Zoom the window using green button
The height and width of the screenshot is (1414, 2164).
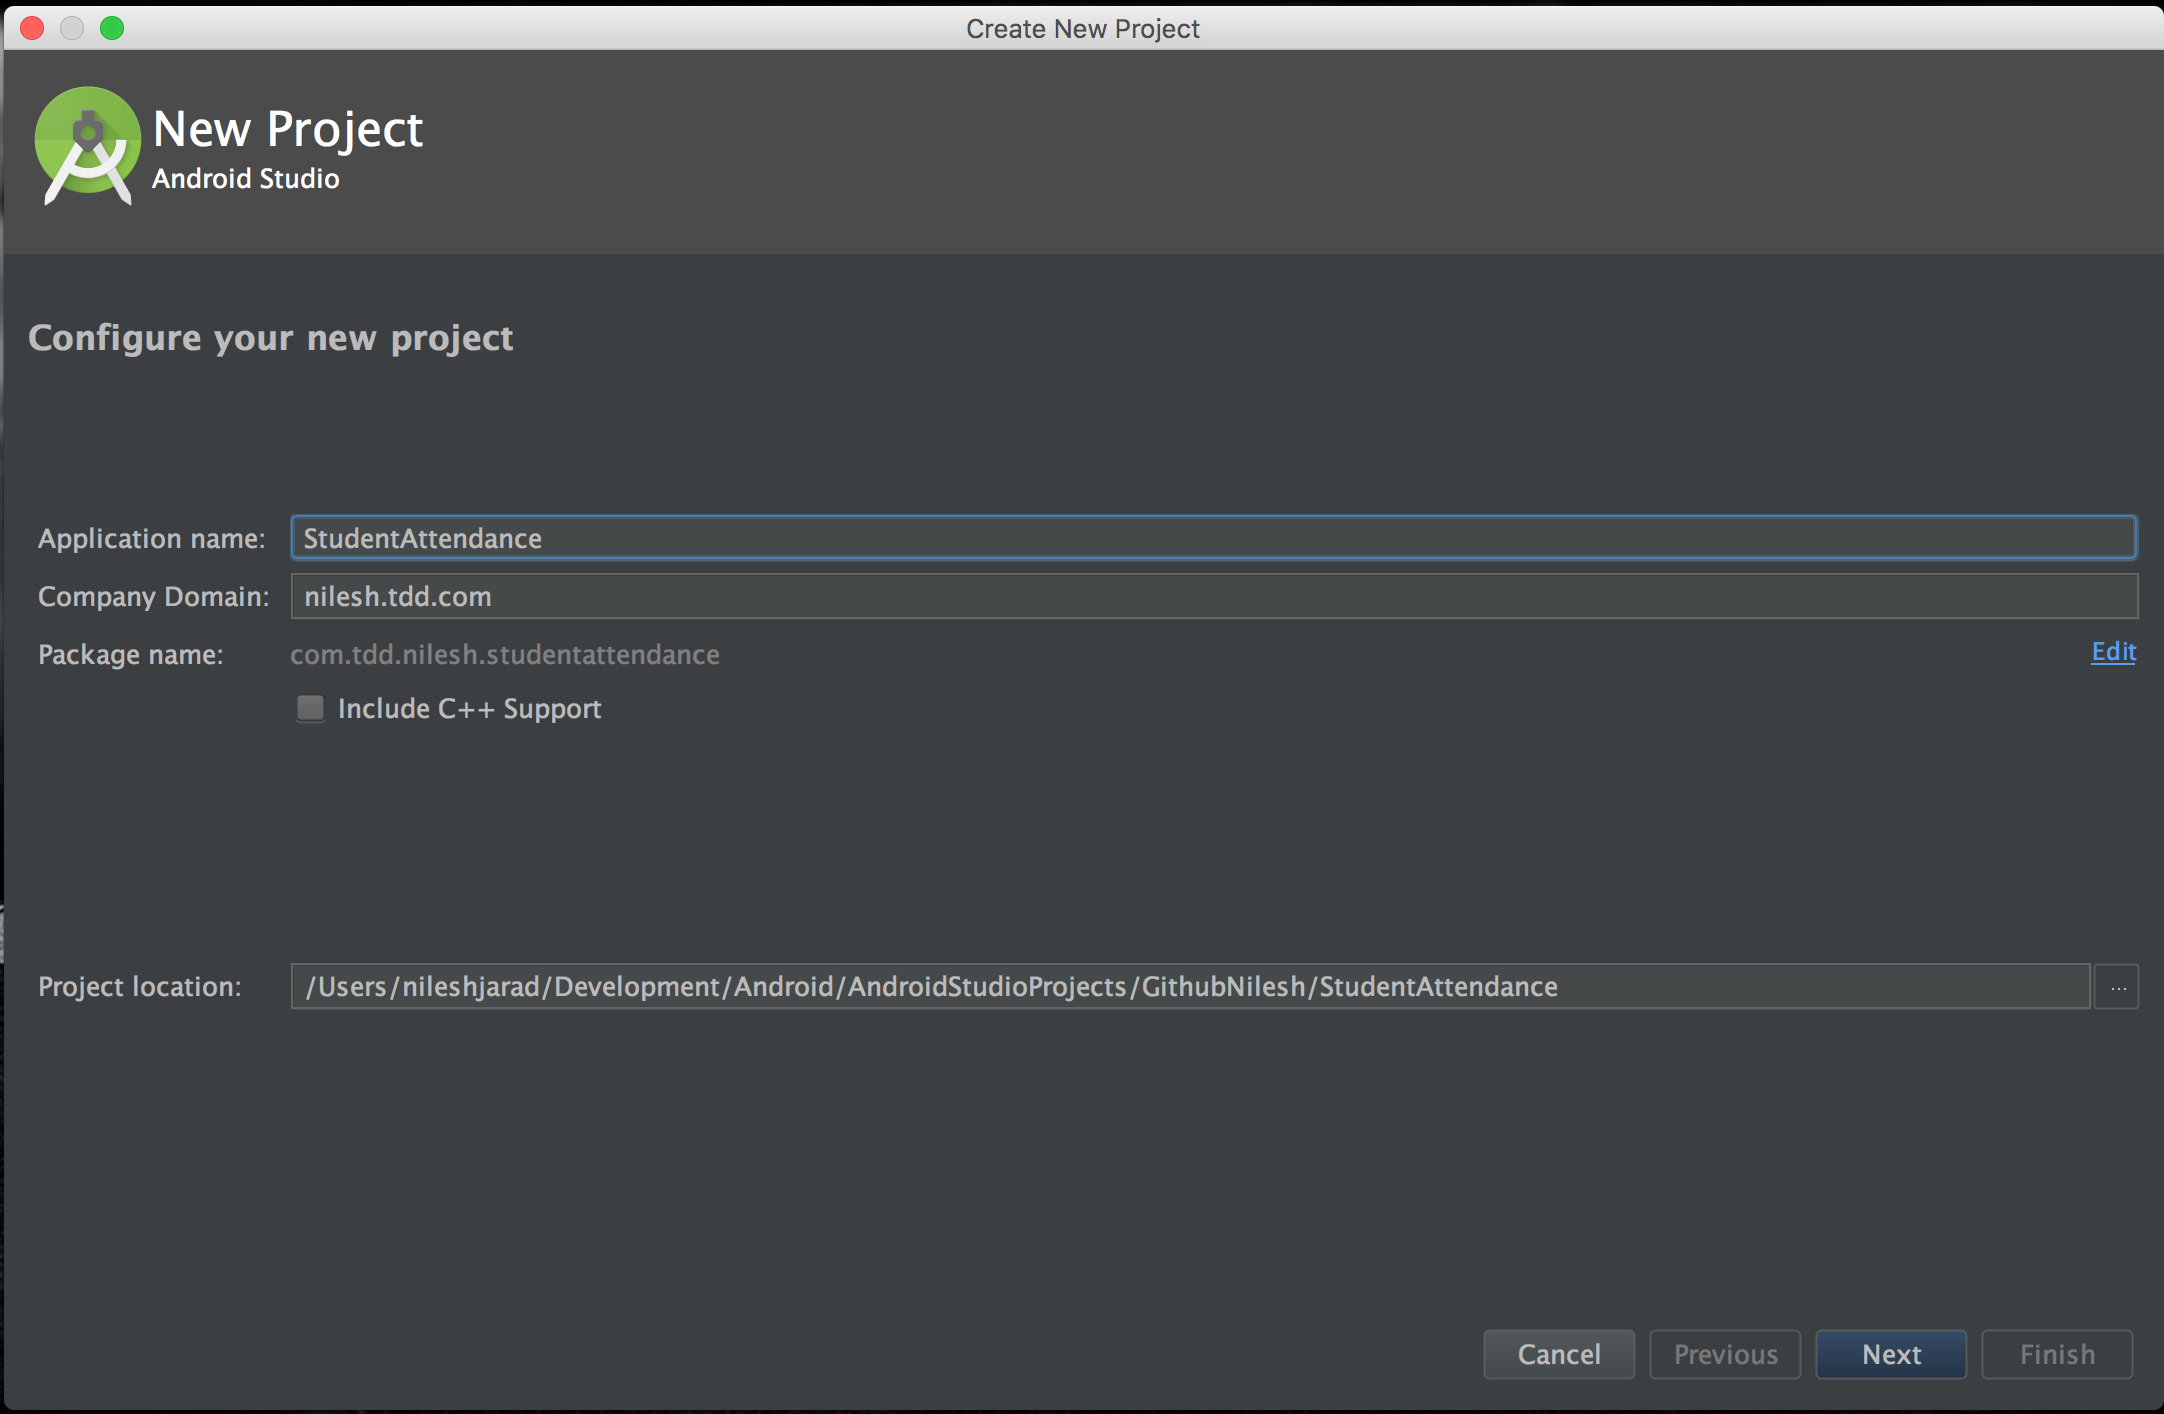(112, 28)
